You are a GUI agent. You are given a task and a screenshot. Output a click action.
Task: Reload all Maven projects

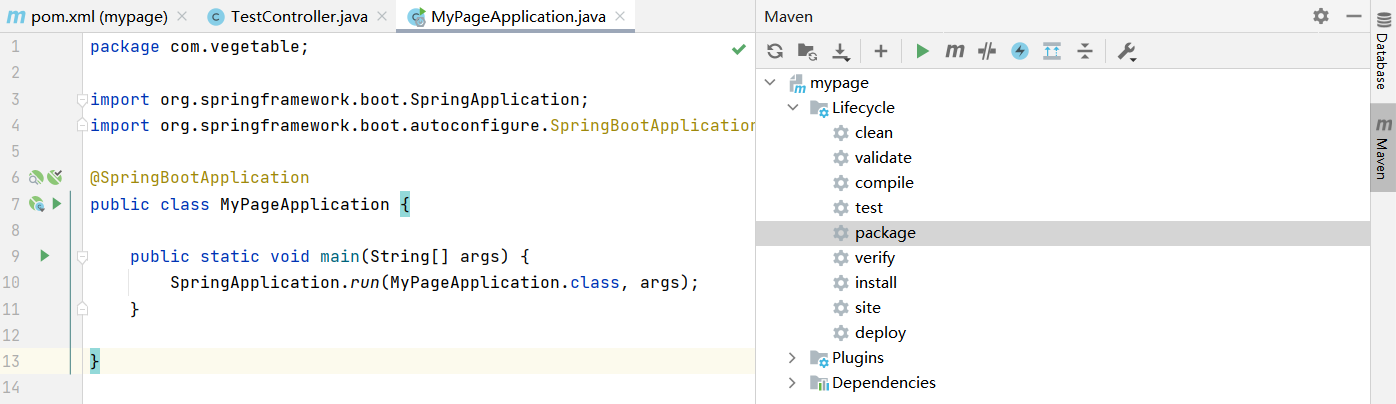point(775,51)
